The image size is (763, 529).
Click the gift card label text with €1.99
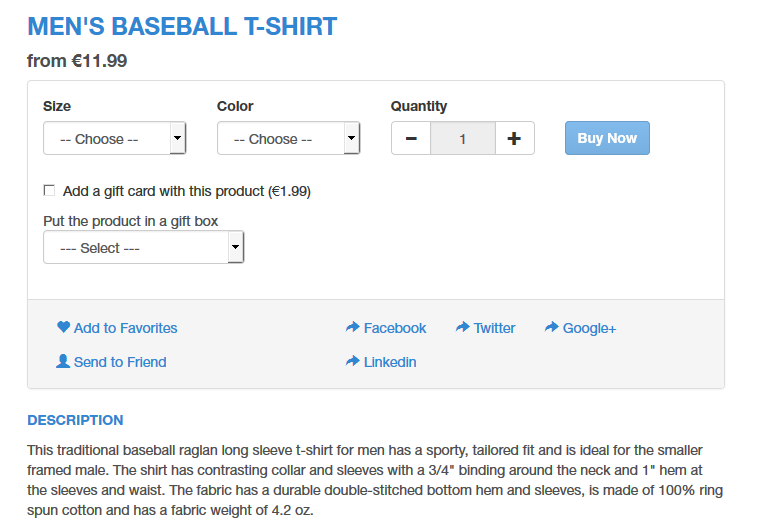pos(187,191)
